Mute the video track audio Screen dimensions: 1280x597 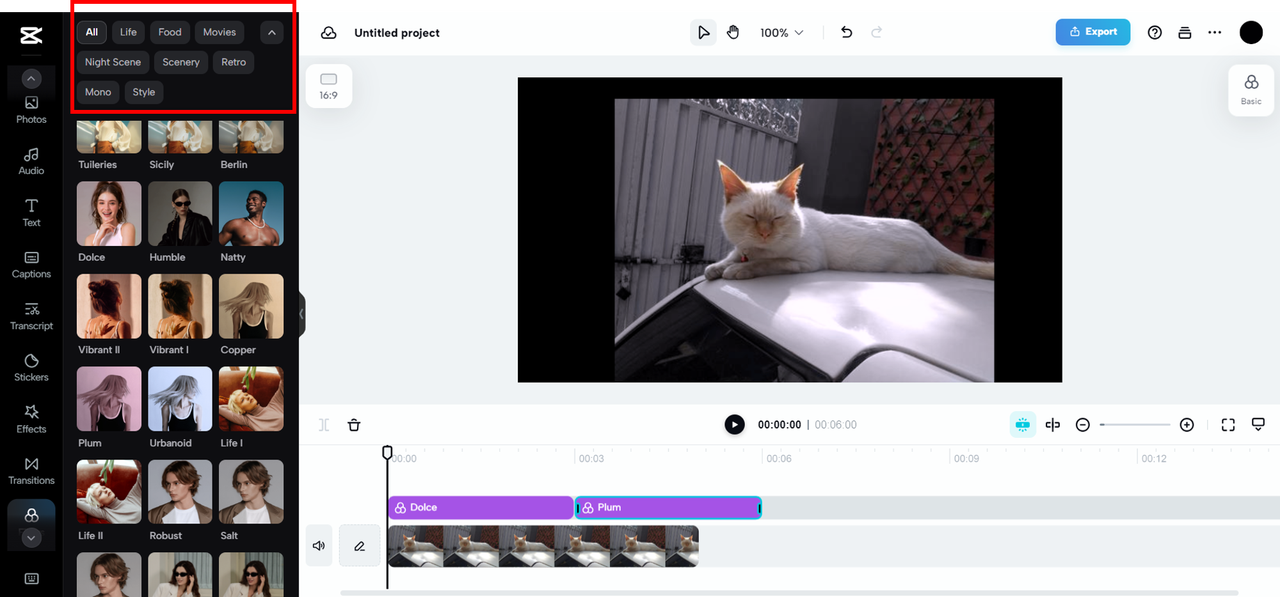point(319,546)
